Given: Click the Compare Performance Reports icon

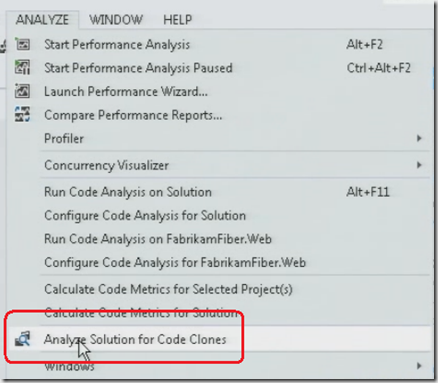Looking at the screenshot, I should pos(23,115).
